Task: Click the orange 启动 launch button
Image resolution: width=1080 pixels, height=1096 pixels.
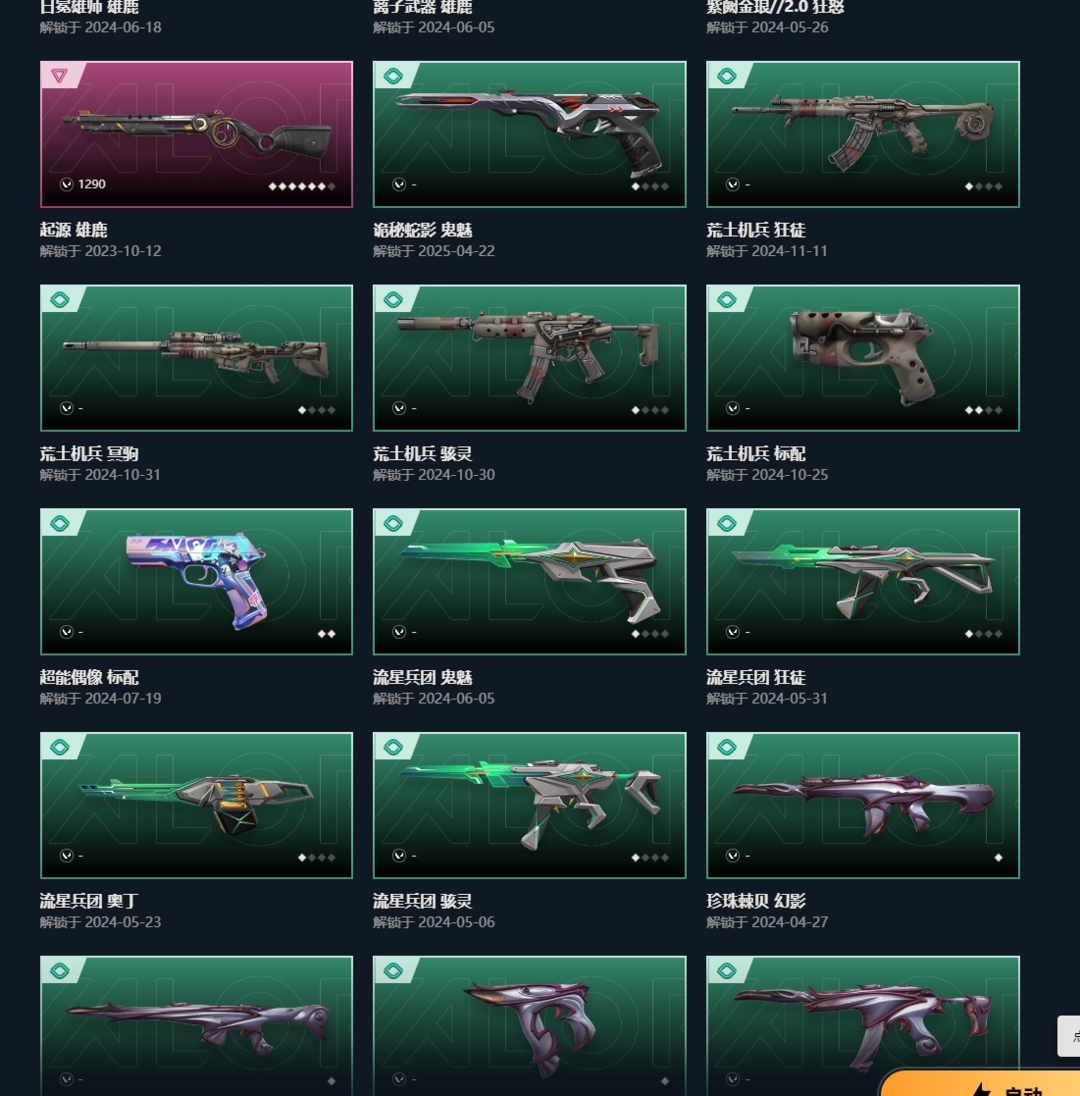Action: pyautogui.click(x=982, y=1083)
